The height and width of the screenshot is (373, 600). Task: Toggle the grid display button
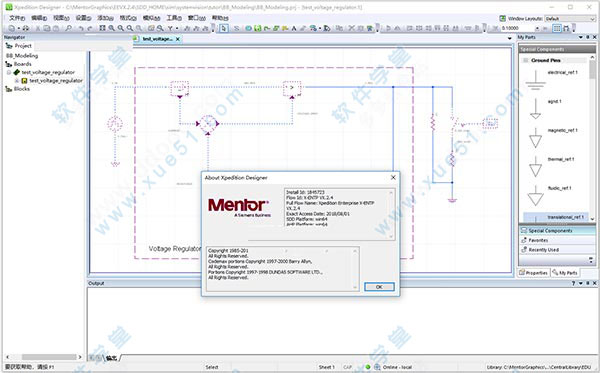click(x=557, y=28)
